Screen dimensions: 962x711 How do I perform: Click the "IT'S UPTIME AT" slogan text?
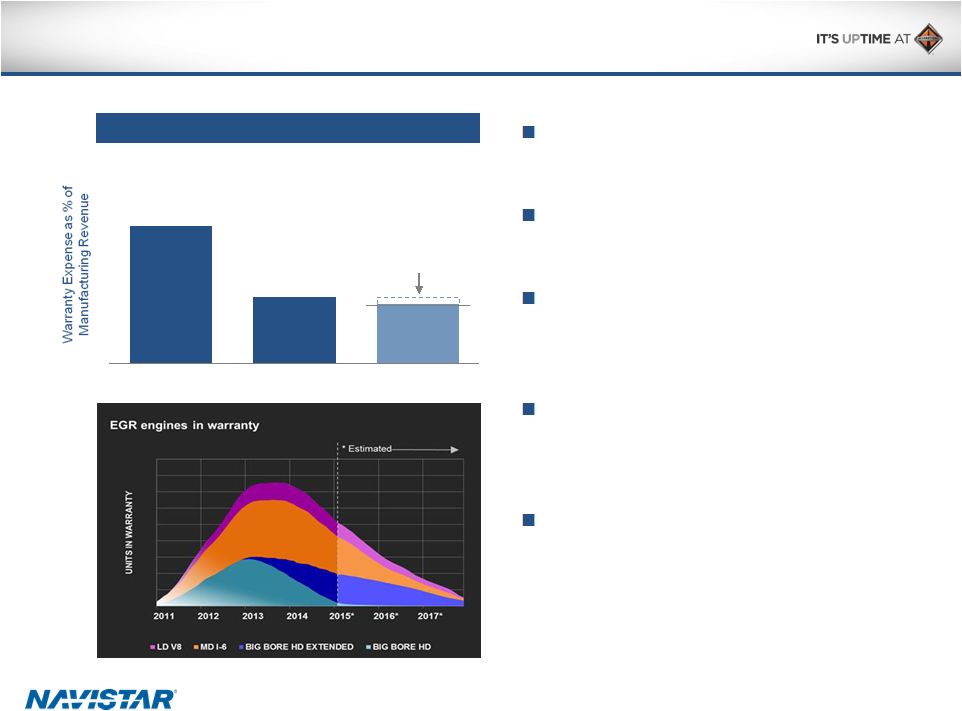click(858, 41)
